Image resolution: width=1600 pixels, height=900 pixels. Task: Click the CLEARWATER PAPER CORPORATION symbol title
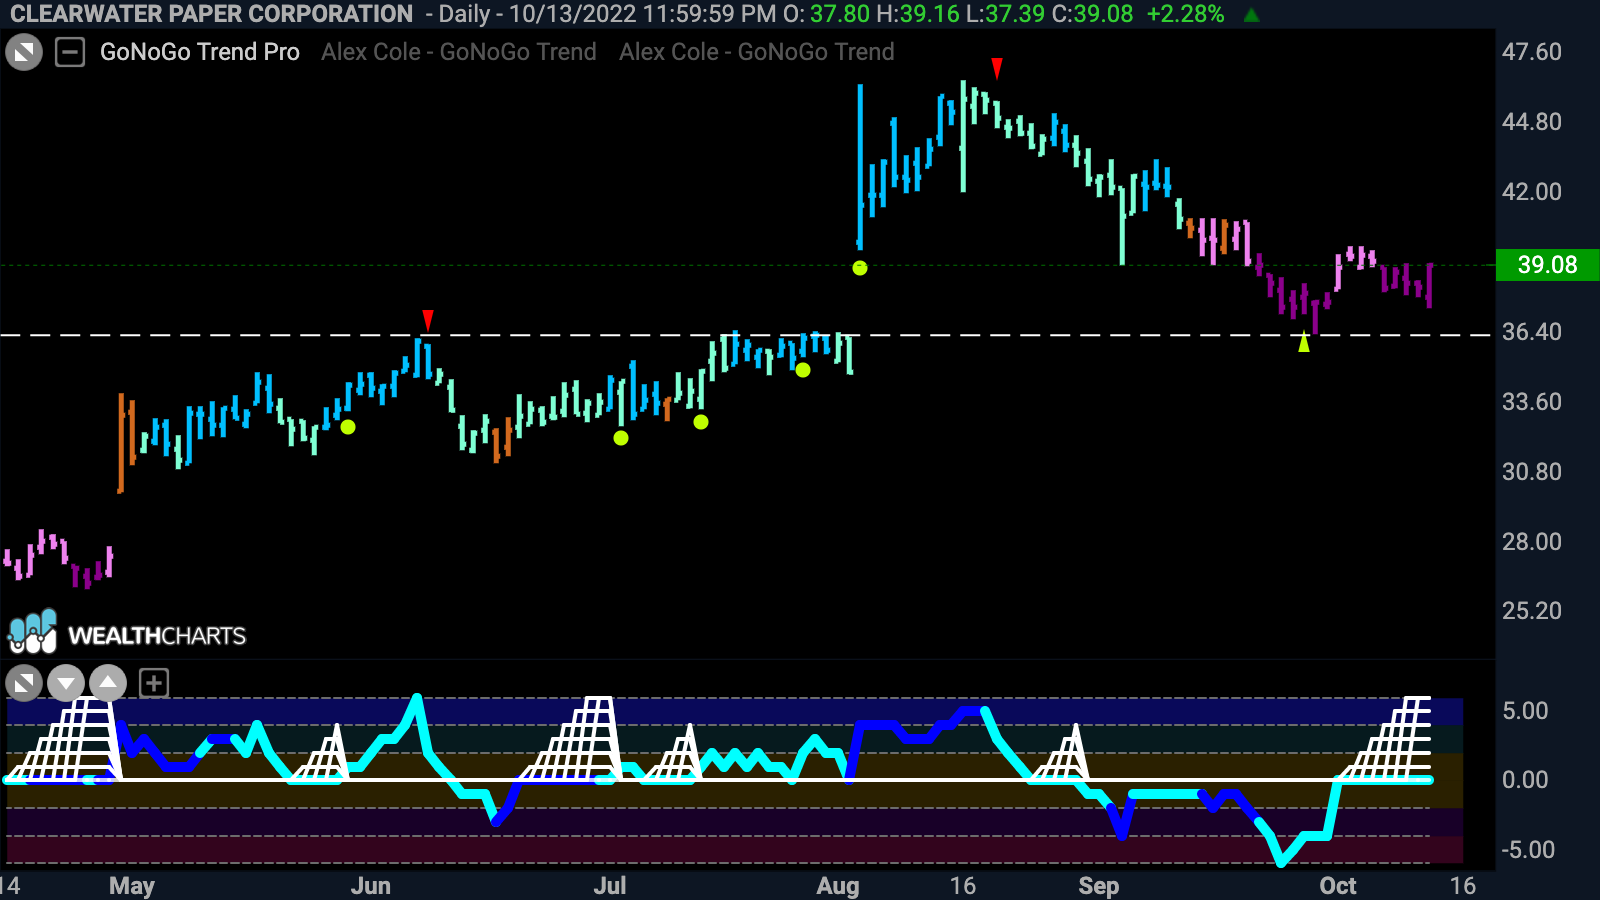(x=212, y=14)
